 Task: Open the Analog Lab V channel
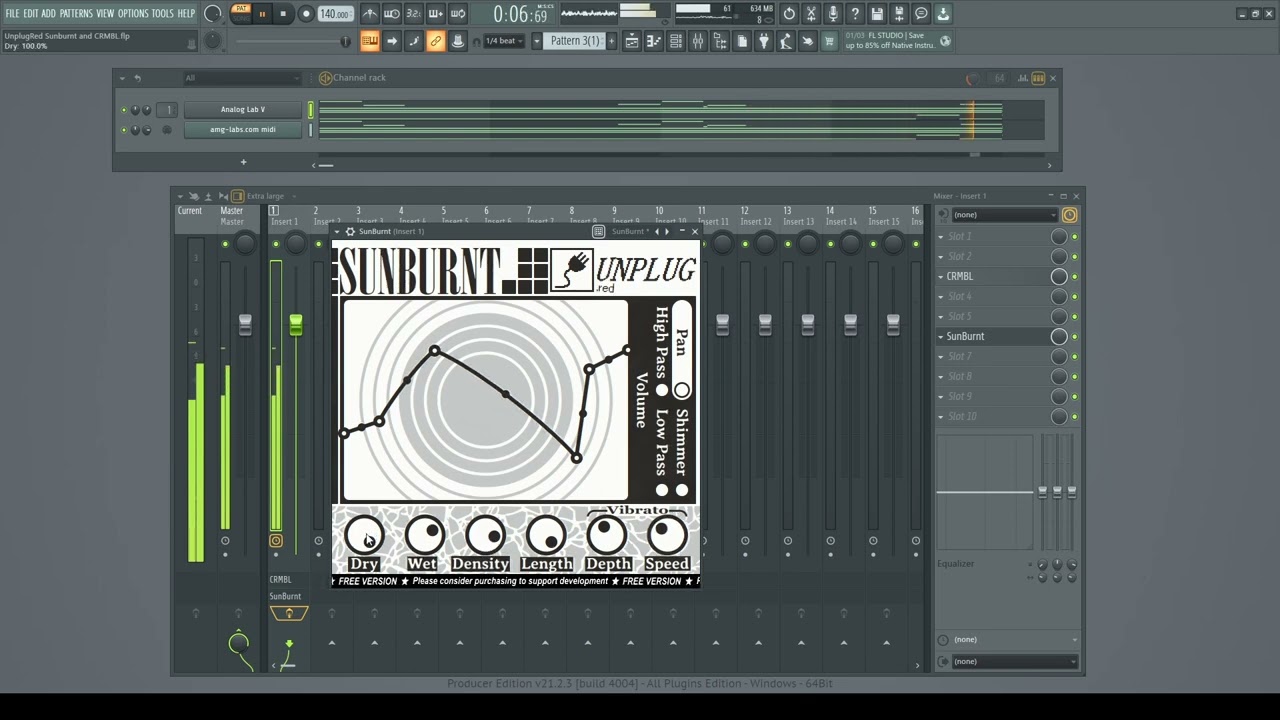pyautogui.click(x=242, y=110)
